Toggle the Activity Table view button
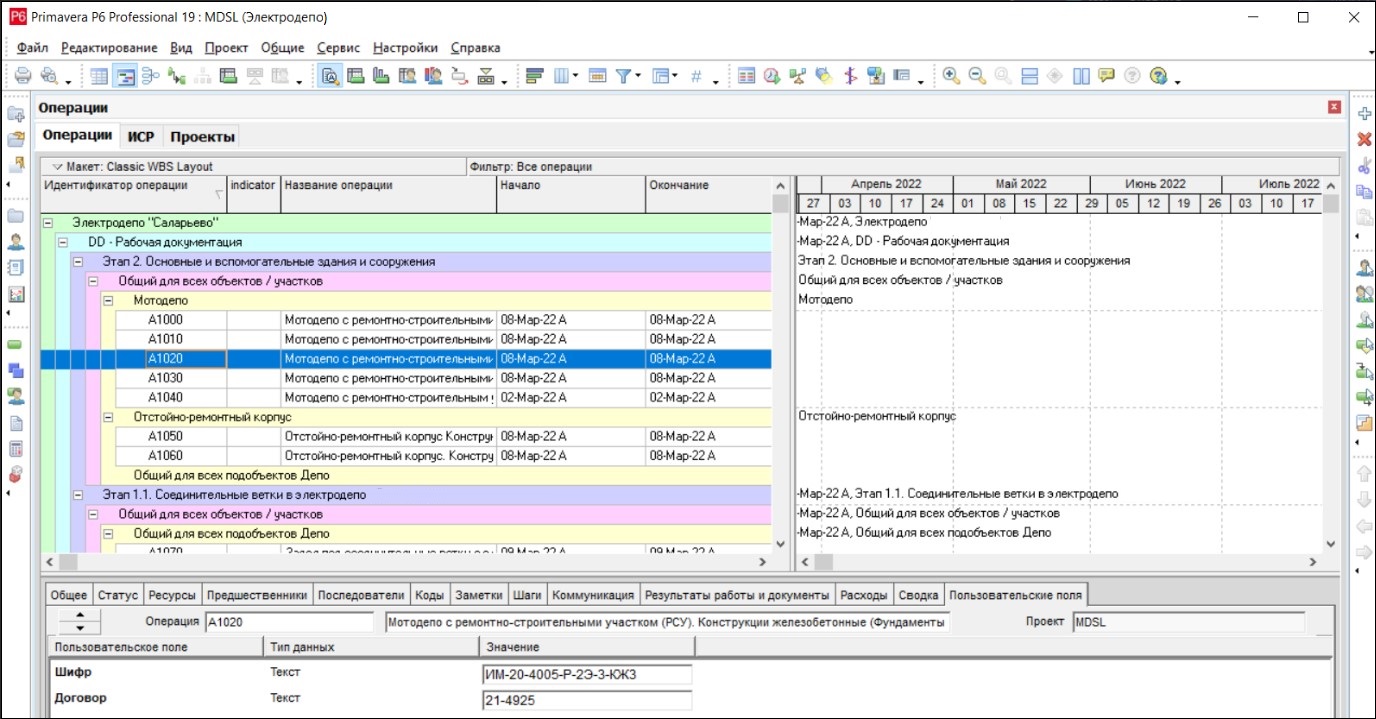The width and height of the screenshot is (1376, 719). coord(99,76)
